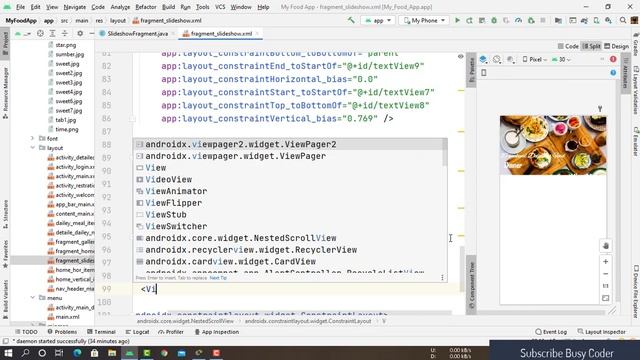
Task: Toggle the Structure tool window
Action: [x=5, y=214]
